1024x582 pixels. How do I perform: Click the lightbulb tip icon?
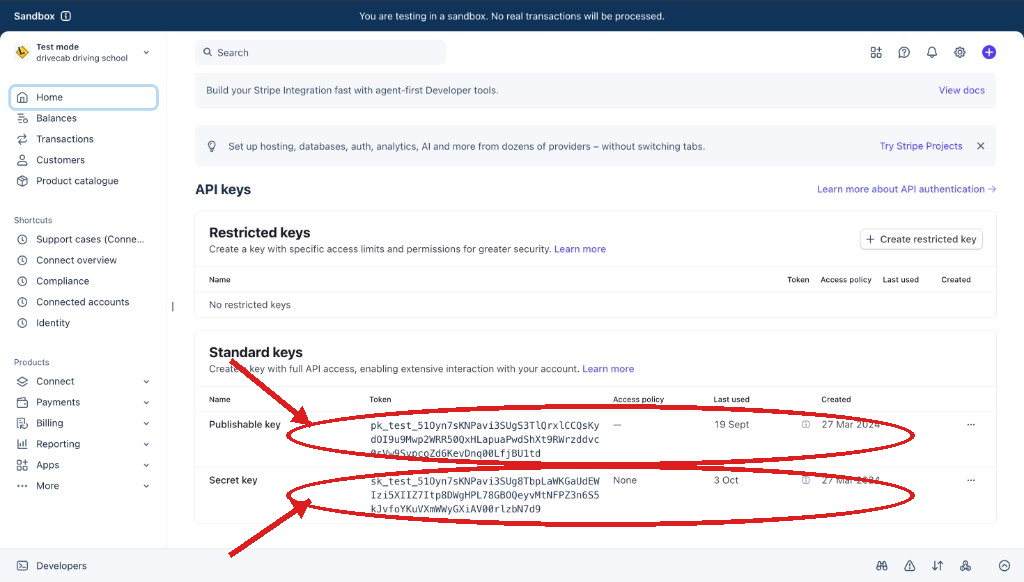point(212,146)
